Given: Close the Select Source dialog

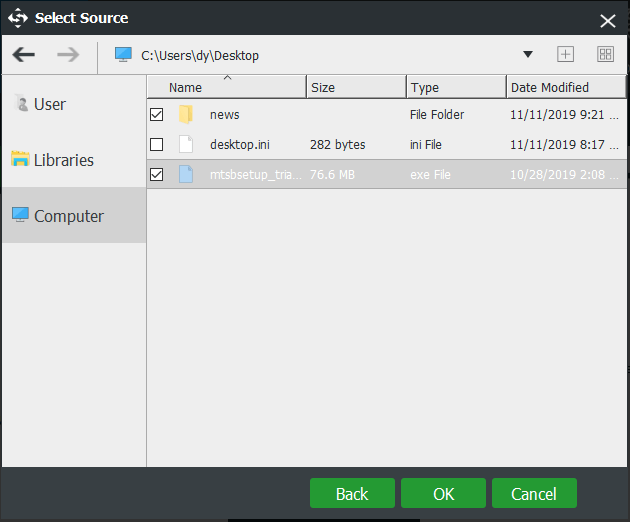Looking at the screenshot, I should point(607,20).
